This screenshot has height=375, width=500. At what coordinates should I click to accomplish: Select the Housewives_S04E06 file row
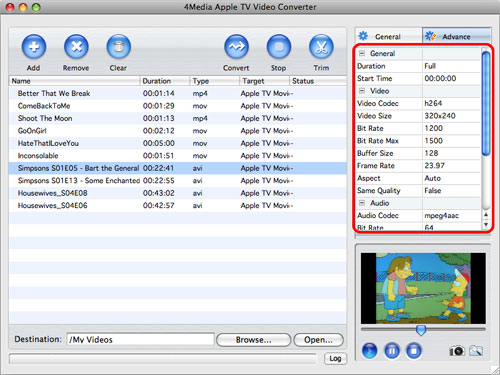pyautogui.click(x=177, y=206)
